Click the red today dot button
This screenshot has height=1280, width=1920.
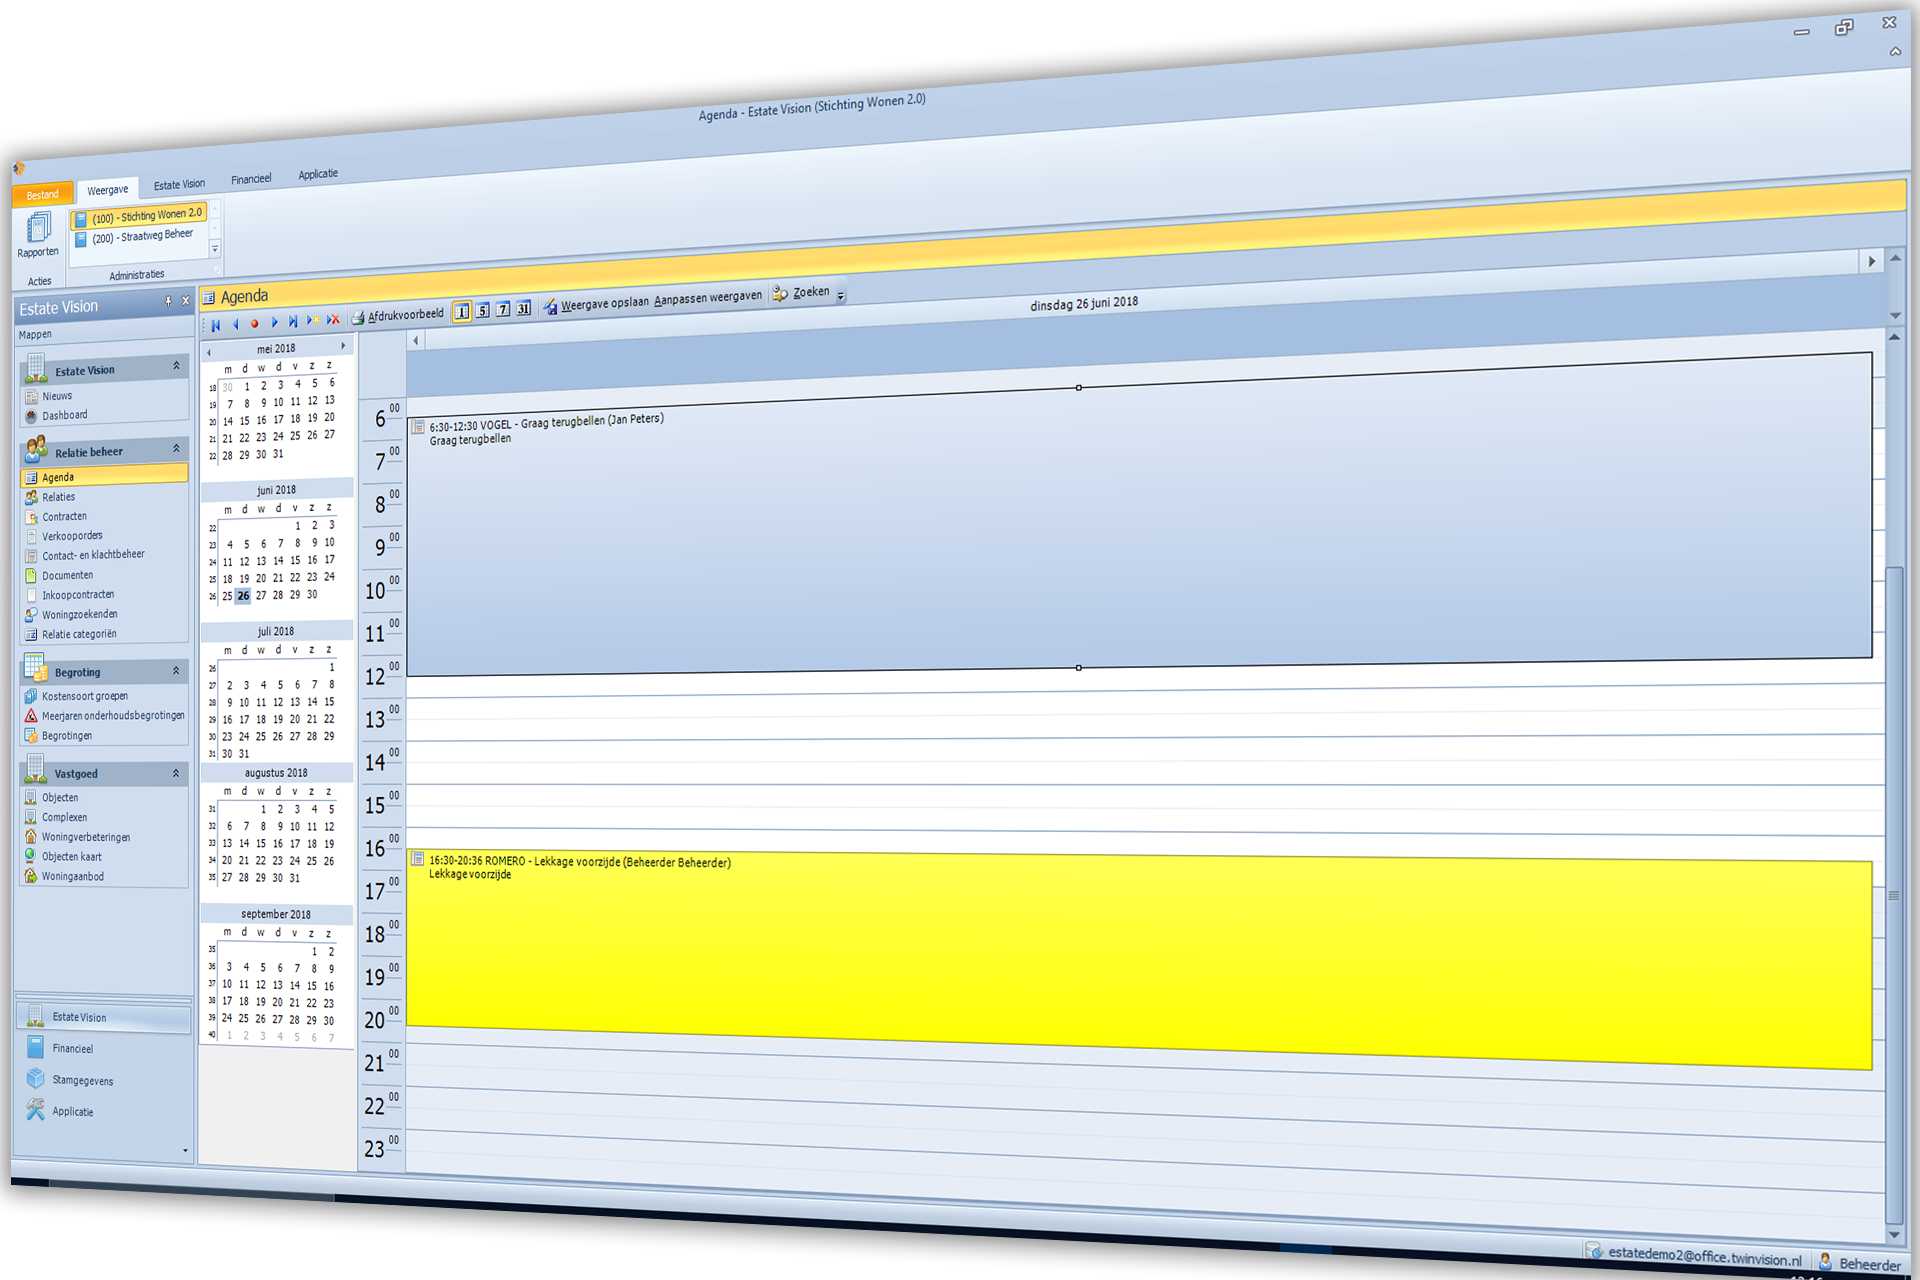[x=254, y=323]
